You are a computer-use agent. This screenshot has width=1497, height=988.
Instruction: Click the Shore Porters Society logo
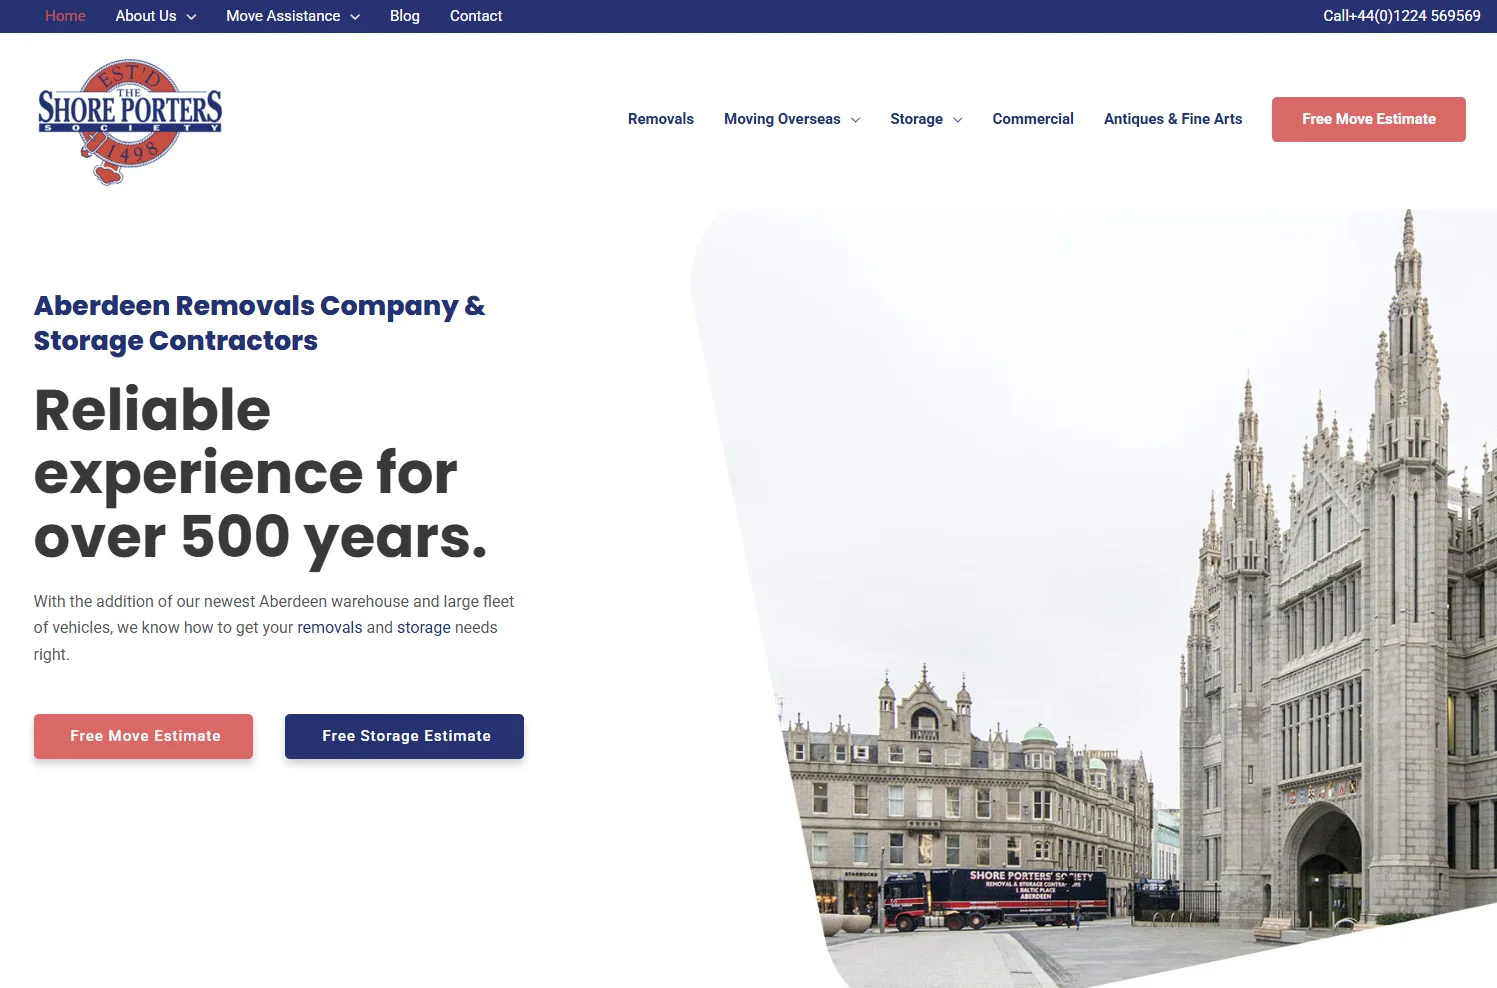(129, 120)
